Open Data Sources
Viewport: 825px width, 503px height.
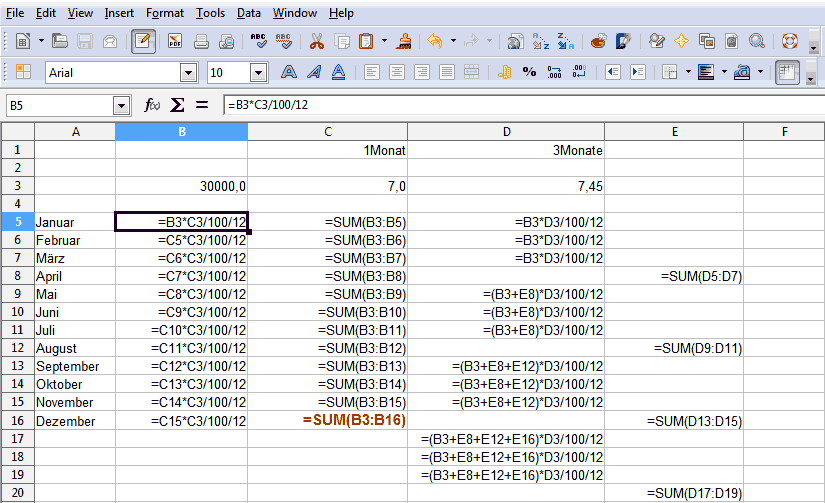731,41
